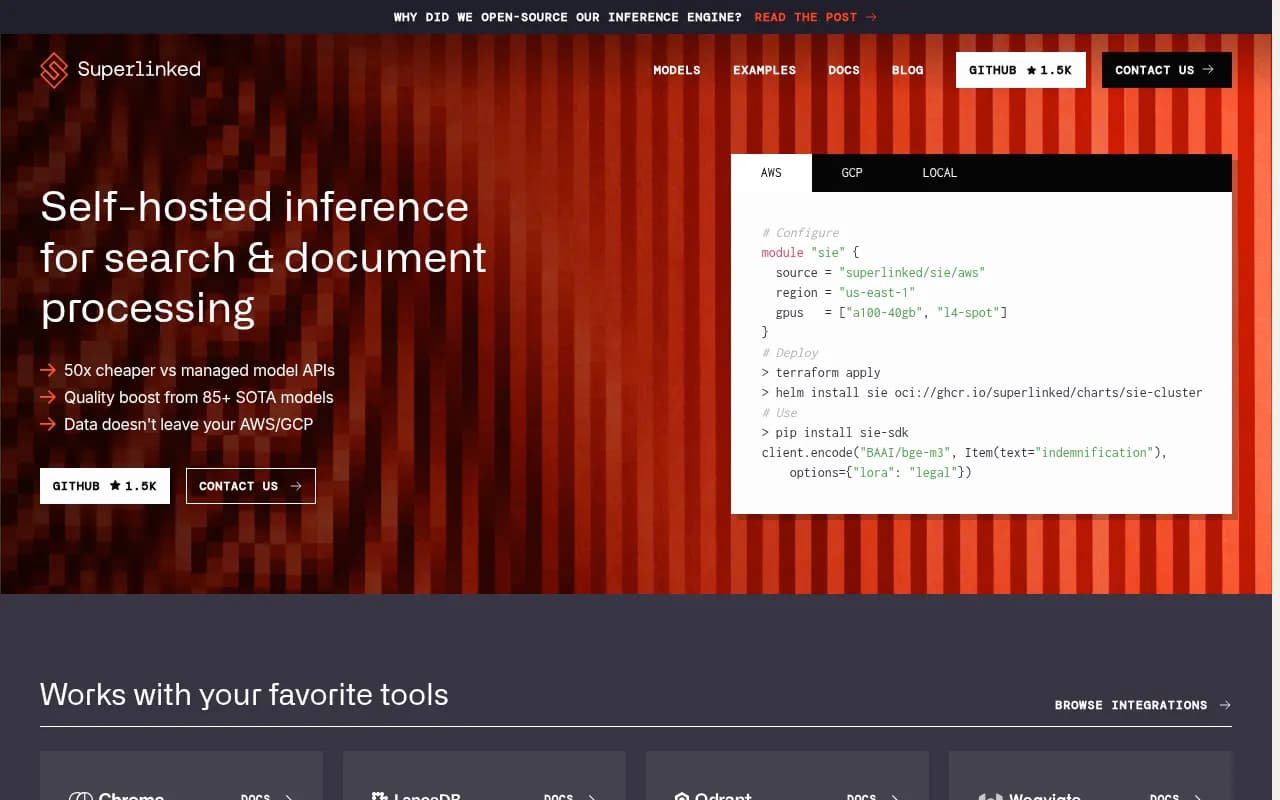Click "50x cheaper vs managed model APIs"
Image resolution: width=1280 pixels, height=800 pixels.
[x=199, y=370]
